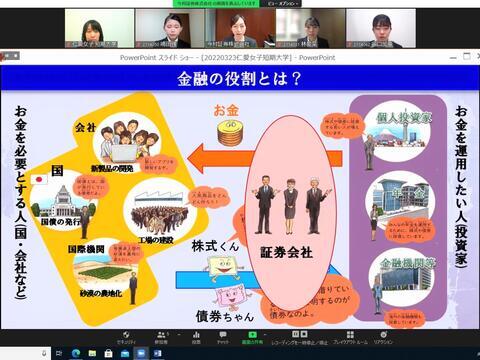The width and height of the screenshot is (480, 360).
Task: Open the Chat (チャット) panel
Action: pos(223,337)
